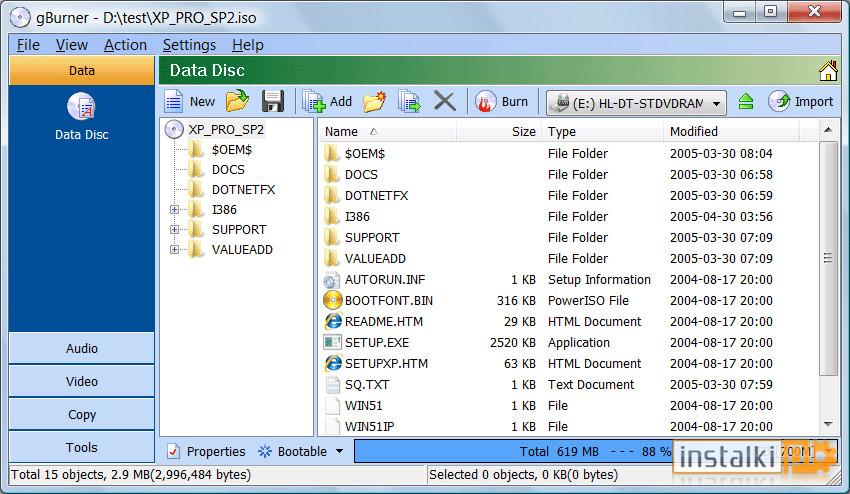This screenshot has width=850, height=494.
Task: Expand the I386 folder in the tree
Action: click(x=175, y=209)
